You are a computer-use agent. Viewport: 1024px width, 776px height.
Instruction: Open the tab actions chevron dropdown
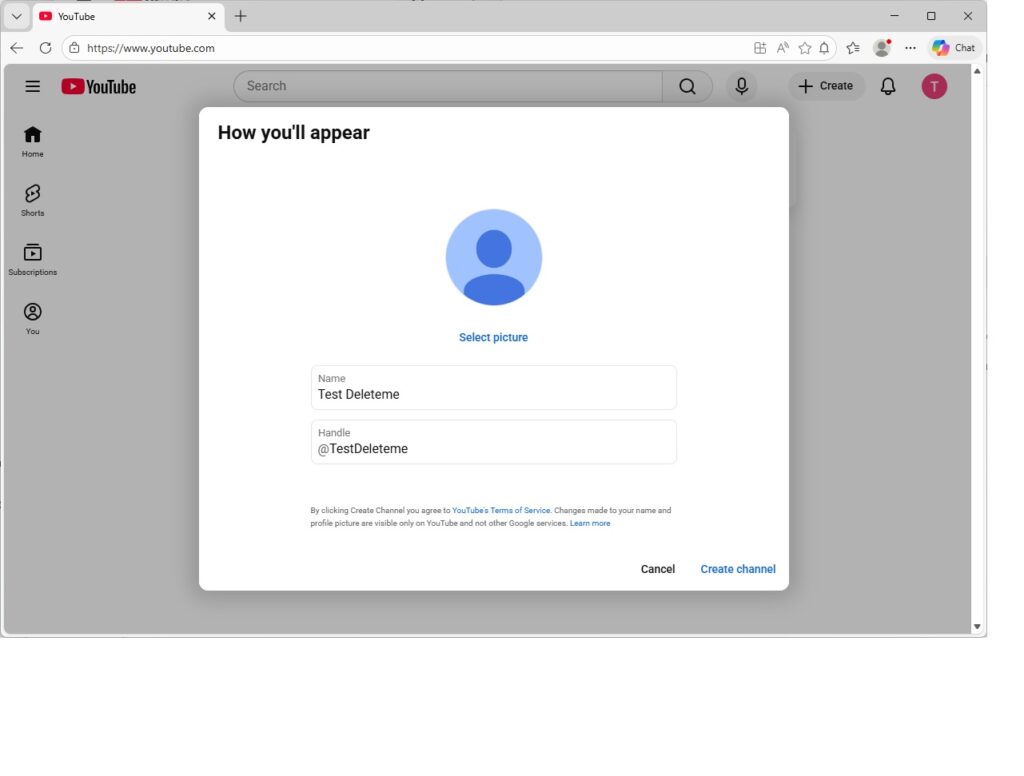coord(15,16)
